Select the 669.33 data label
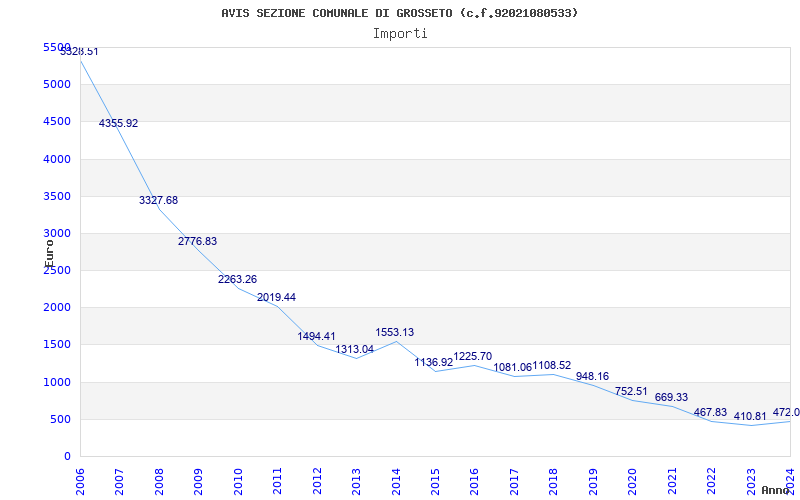 coord(671,397)
